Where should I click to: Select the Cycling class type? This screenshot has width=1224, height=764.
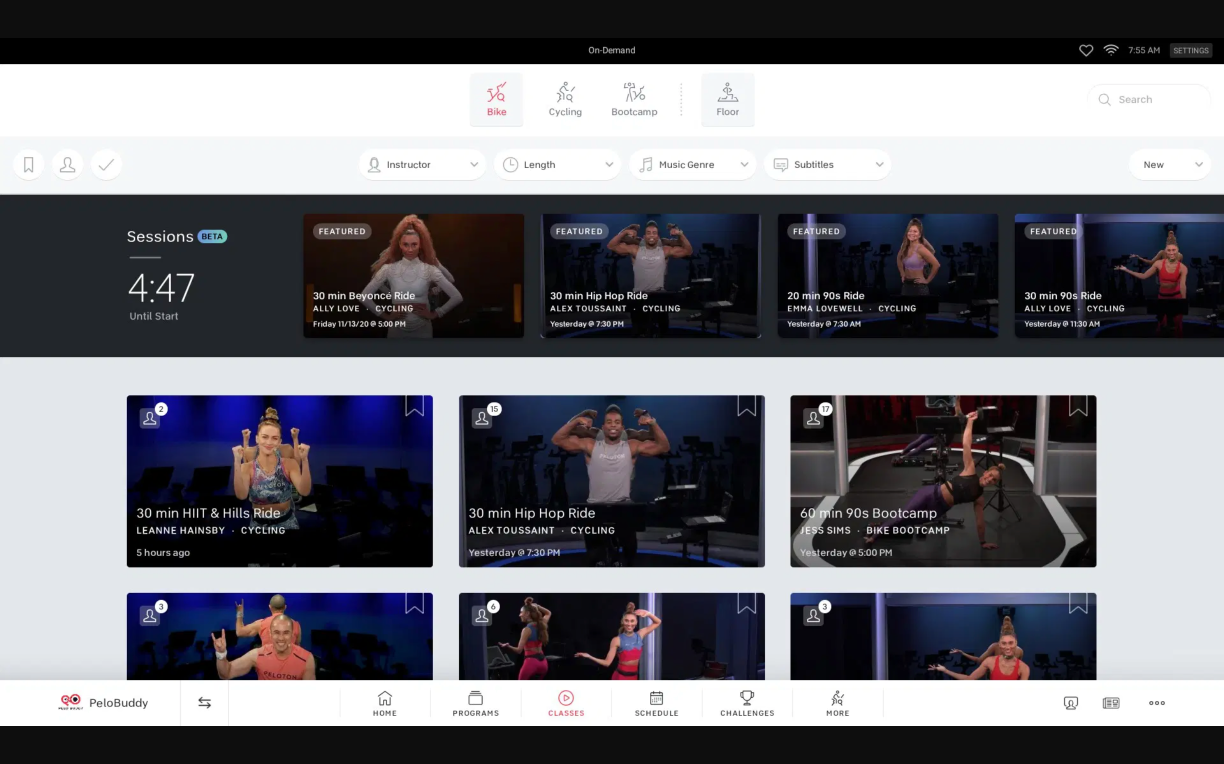(565, 100)
